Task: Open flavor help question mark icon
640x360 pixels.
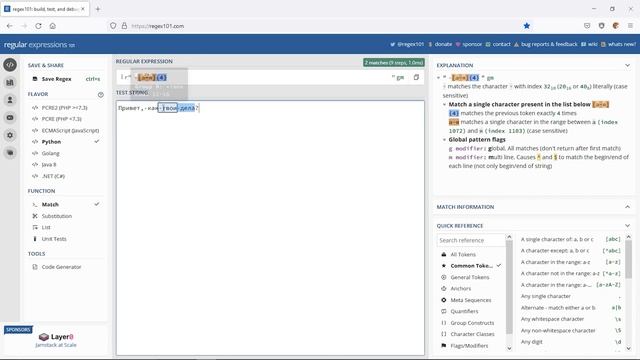Action: pos(100,95)
